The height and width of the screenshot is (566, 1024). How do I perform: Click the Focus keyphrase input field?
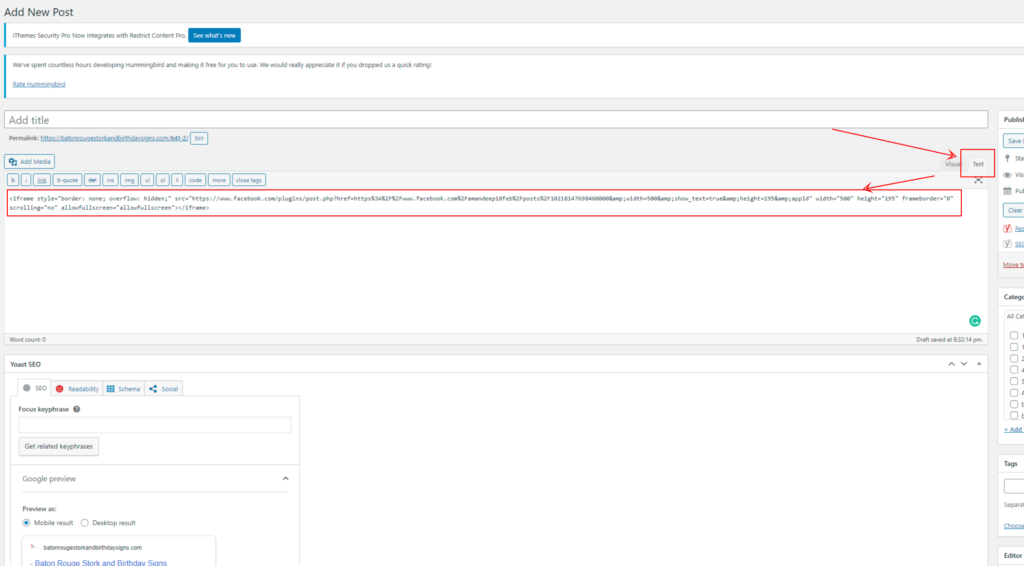click(x=155, y=425)
